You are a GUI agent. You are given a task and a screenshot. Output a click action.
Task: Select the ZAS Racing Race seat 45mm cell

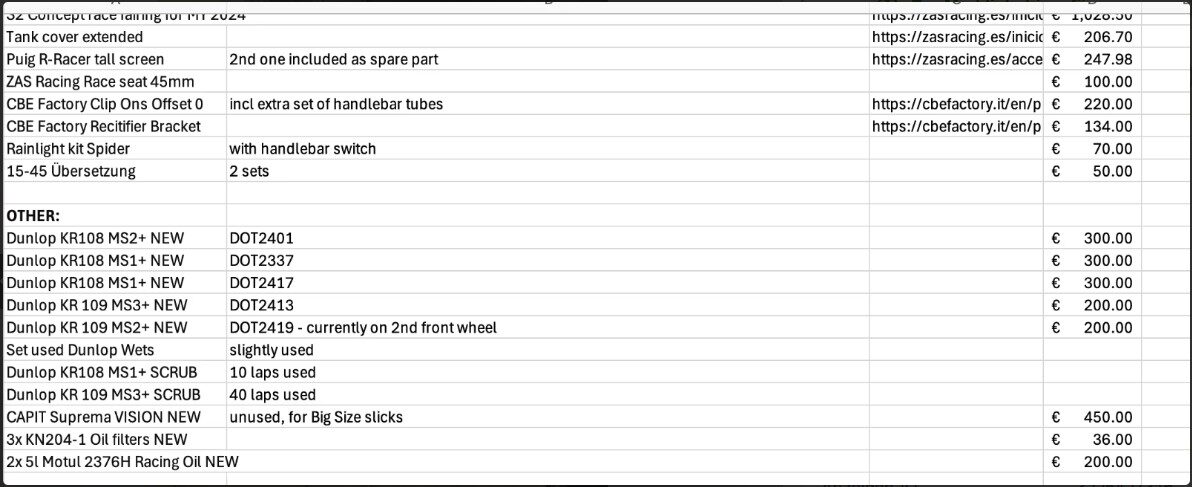[x=100, y=81]
